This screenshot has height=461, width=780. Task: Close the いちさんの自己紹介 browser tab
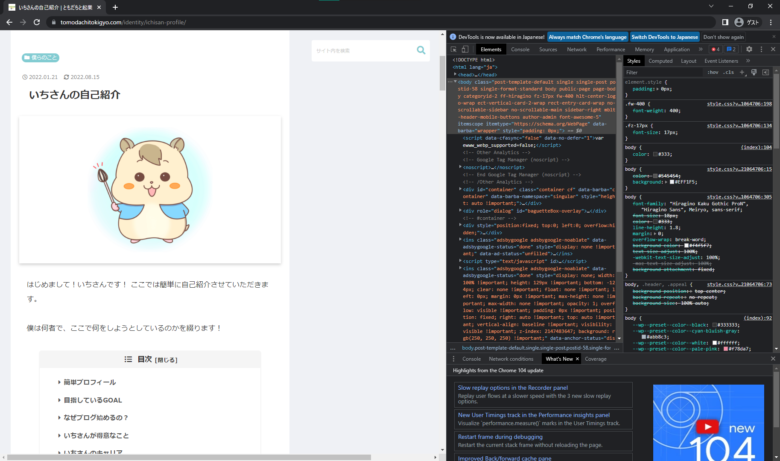pyautogui.click(x=99, y=7)
